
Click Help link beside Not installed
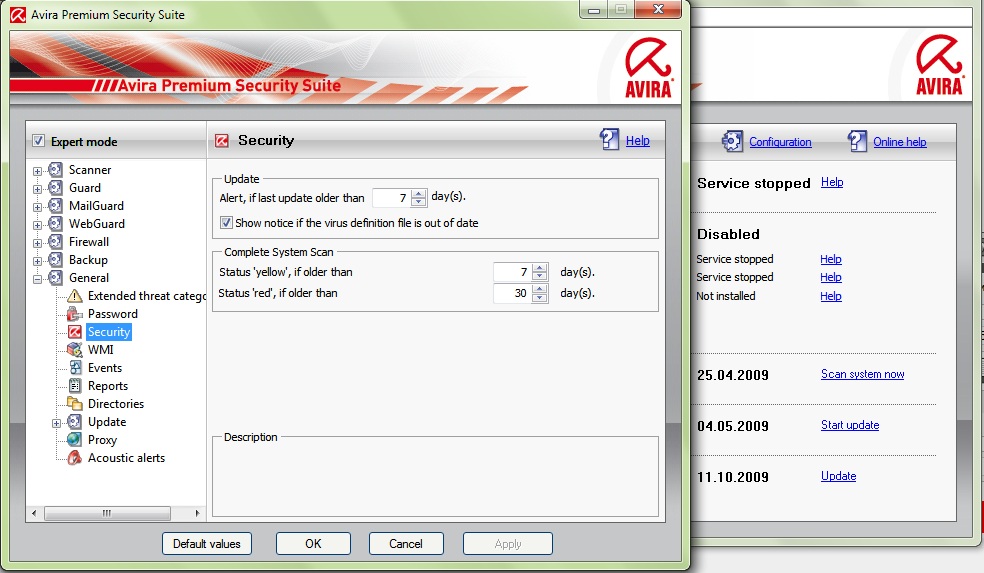click(831, 296)
